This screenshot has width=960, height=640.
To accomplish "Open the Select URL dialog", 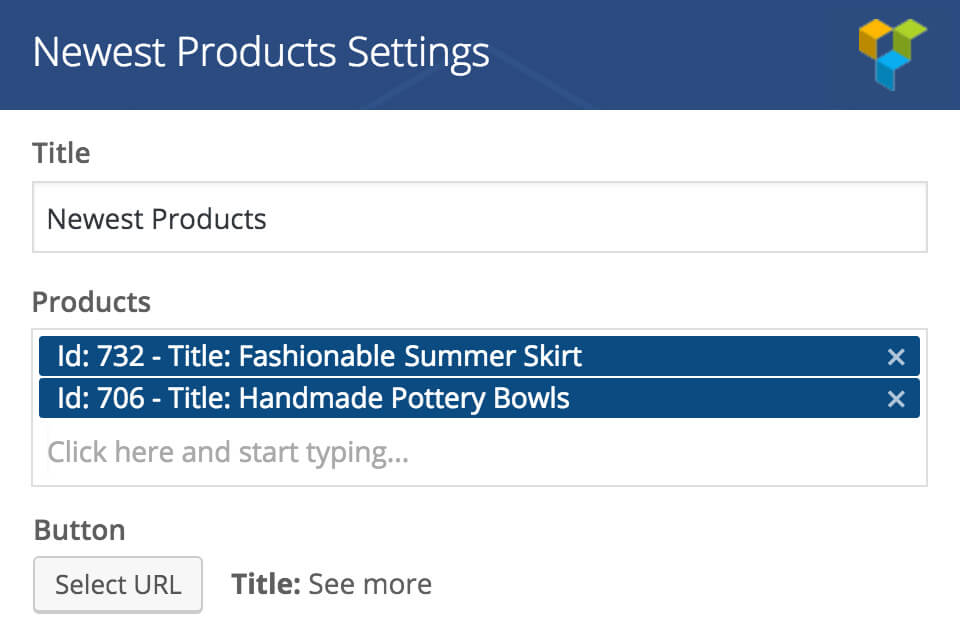I will pyautogui.click(x=118, y=584).
